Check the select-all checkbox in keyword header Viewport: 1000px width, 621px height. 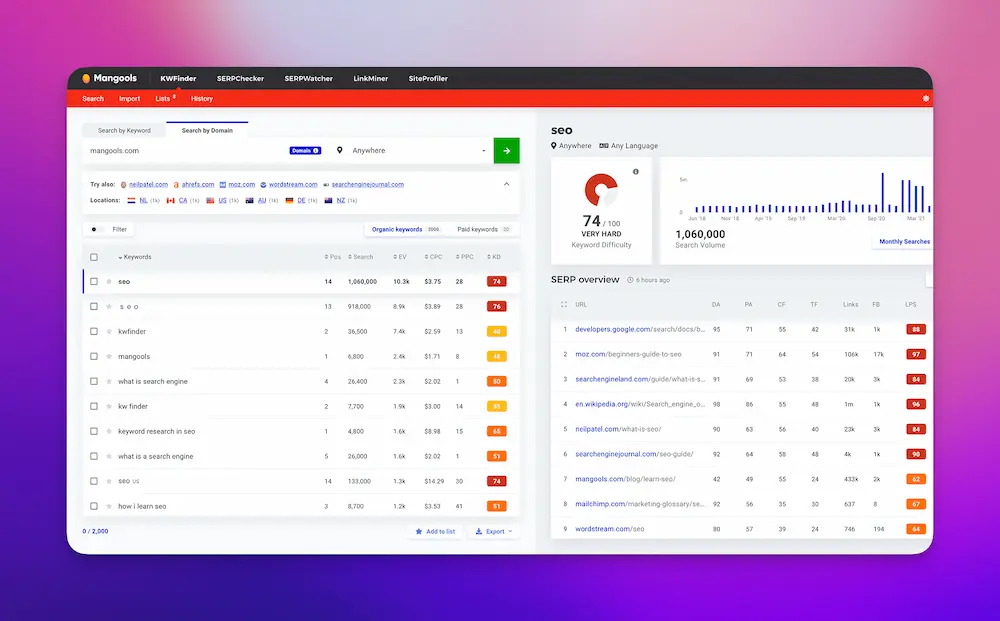tap(92, 256)
